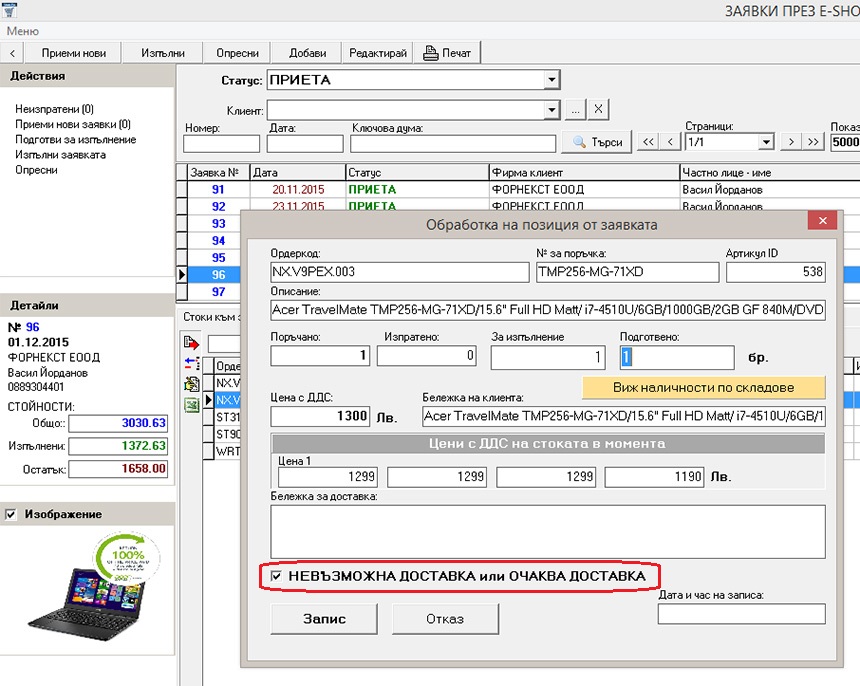Open the Статус dropdown showing ПРИЕТА
860x686 pixels.
click(552, 80)
